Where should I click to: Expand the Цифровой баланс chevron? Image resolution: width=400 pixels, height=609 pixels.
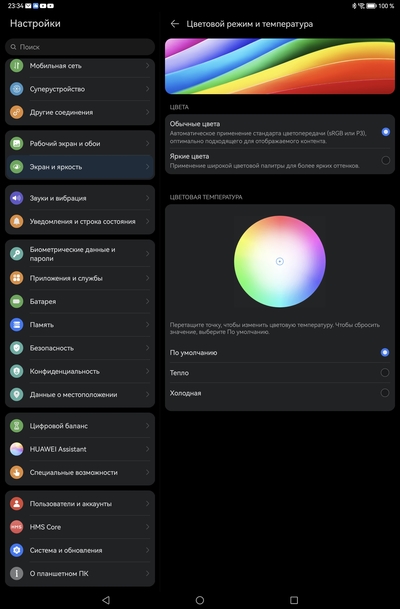pos(148,426)
